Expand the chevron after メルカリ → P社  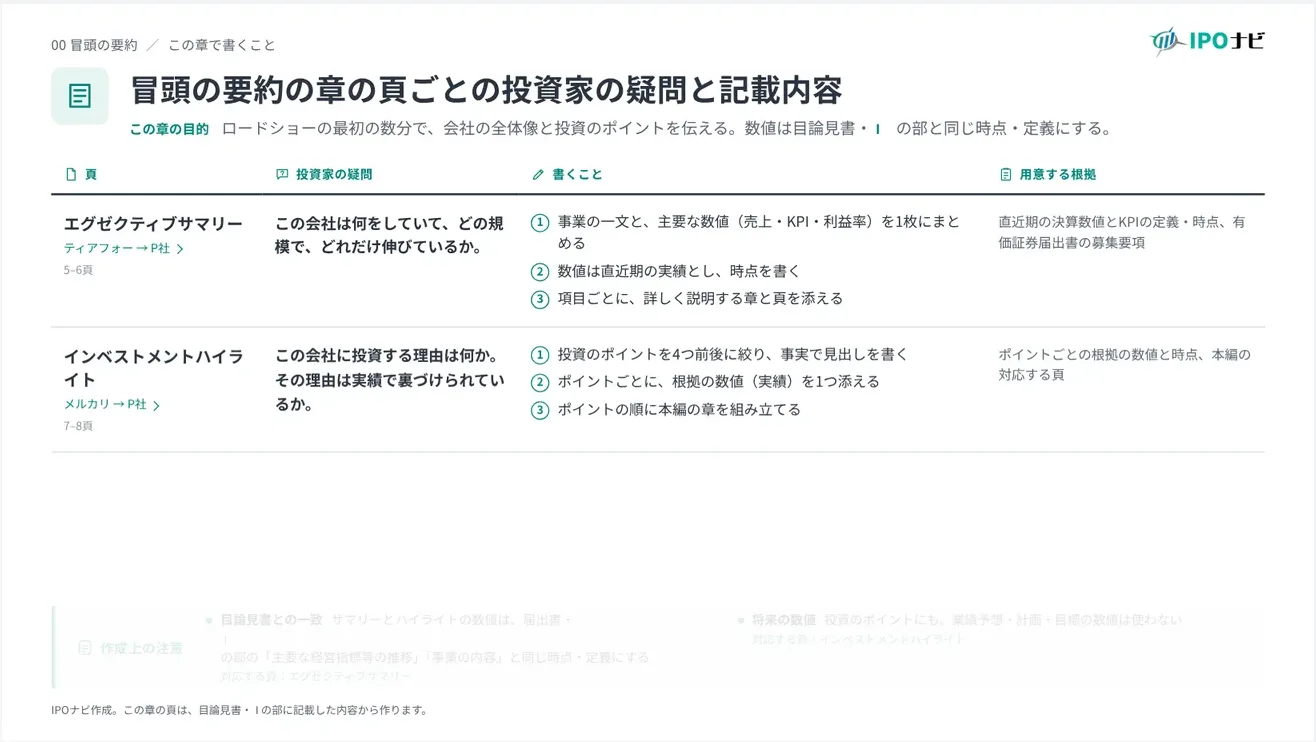click(156, 405)
